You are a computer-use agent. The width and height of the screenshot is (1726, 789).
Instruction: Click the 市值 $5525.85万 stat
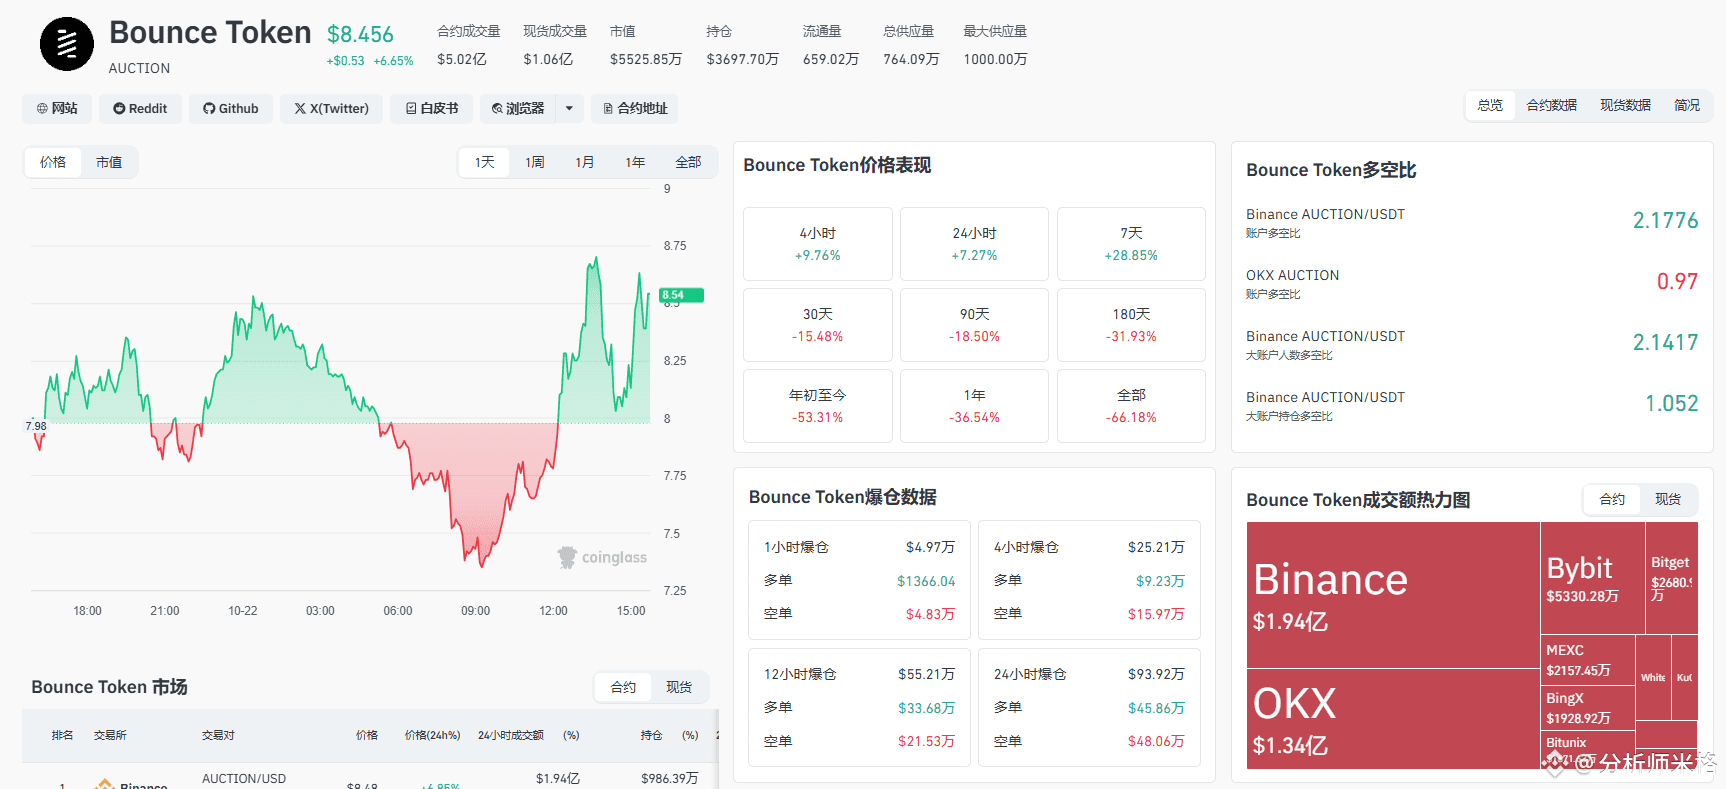pos(645,45)
